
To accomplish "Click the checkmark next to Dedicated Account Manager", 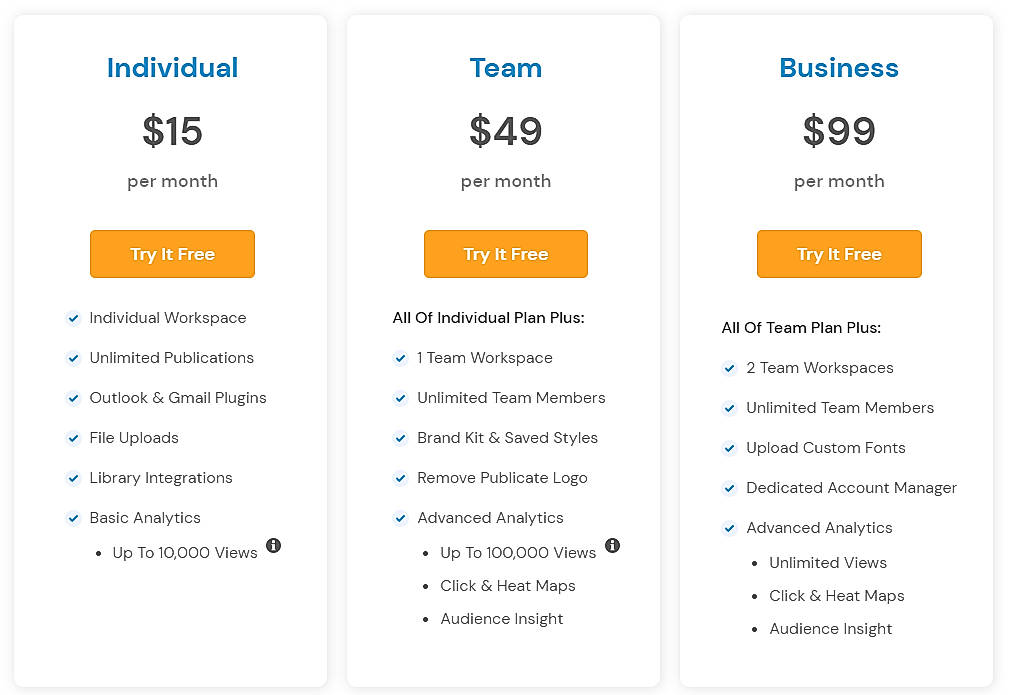I will 730,488.
